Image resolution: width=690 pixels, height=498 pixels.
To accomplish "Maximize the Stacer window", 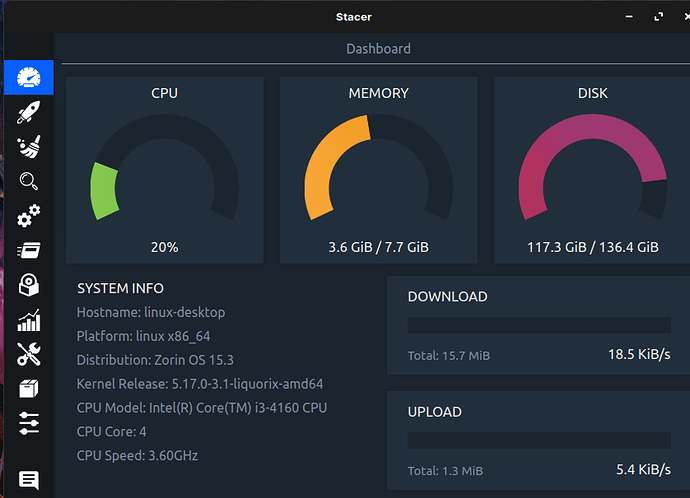I will click(x=658, y=17).
